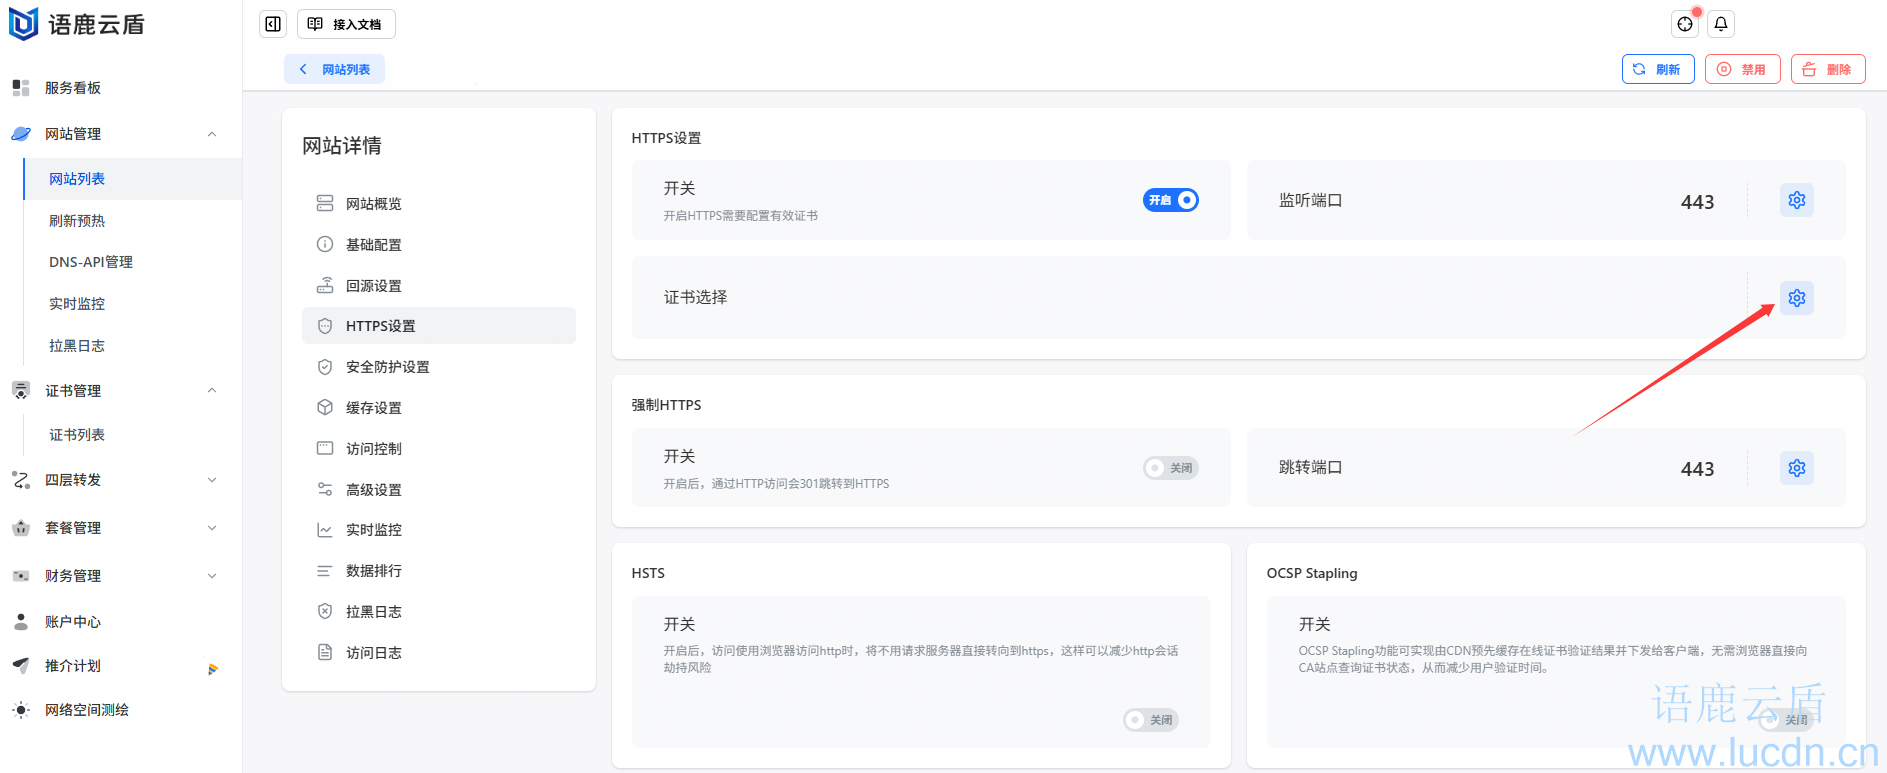Select 安全防护设置 in website details menu
The image size is (1887, 773).
387,367
